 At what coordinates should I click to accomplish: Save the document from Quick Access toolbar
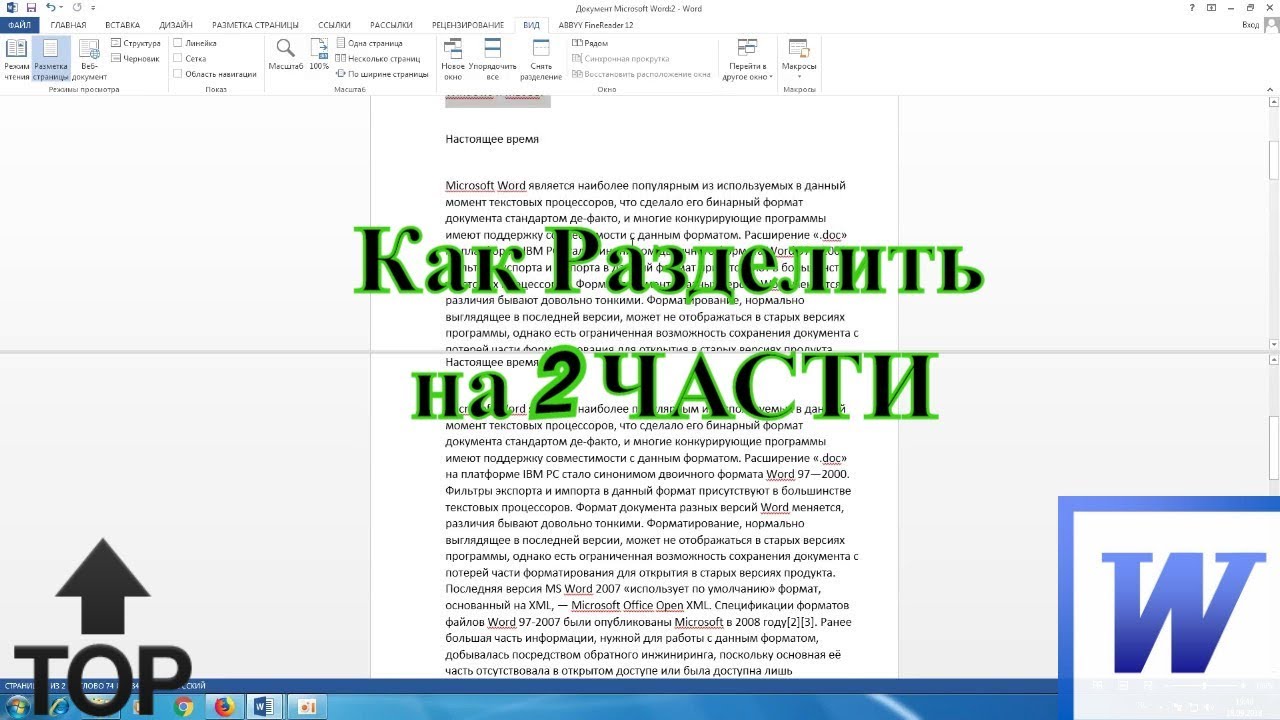31,8
